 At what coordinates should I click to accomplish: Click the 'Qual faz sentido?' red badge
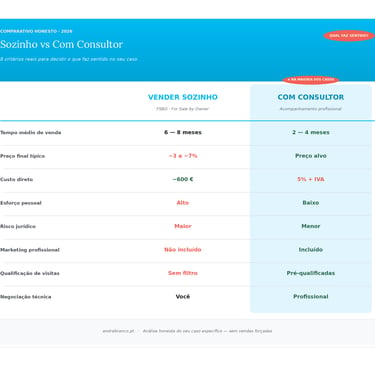coord(349,36)
